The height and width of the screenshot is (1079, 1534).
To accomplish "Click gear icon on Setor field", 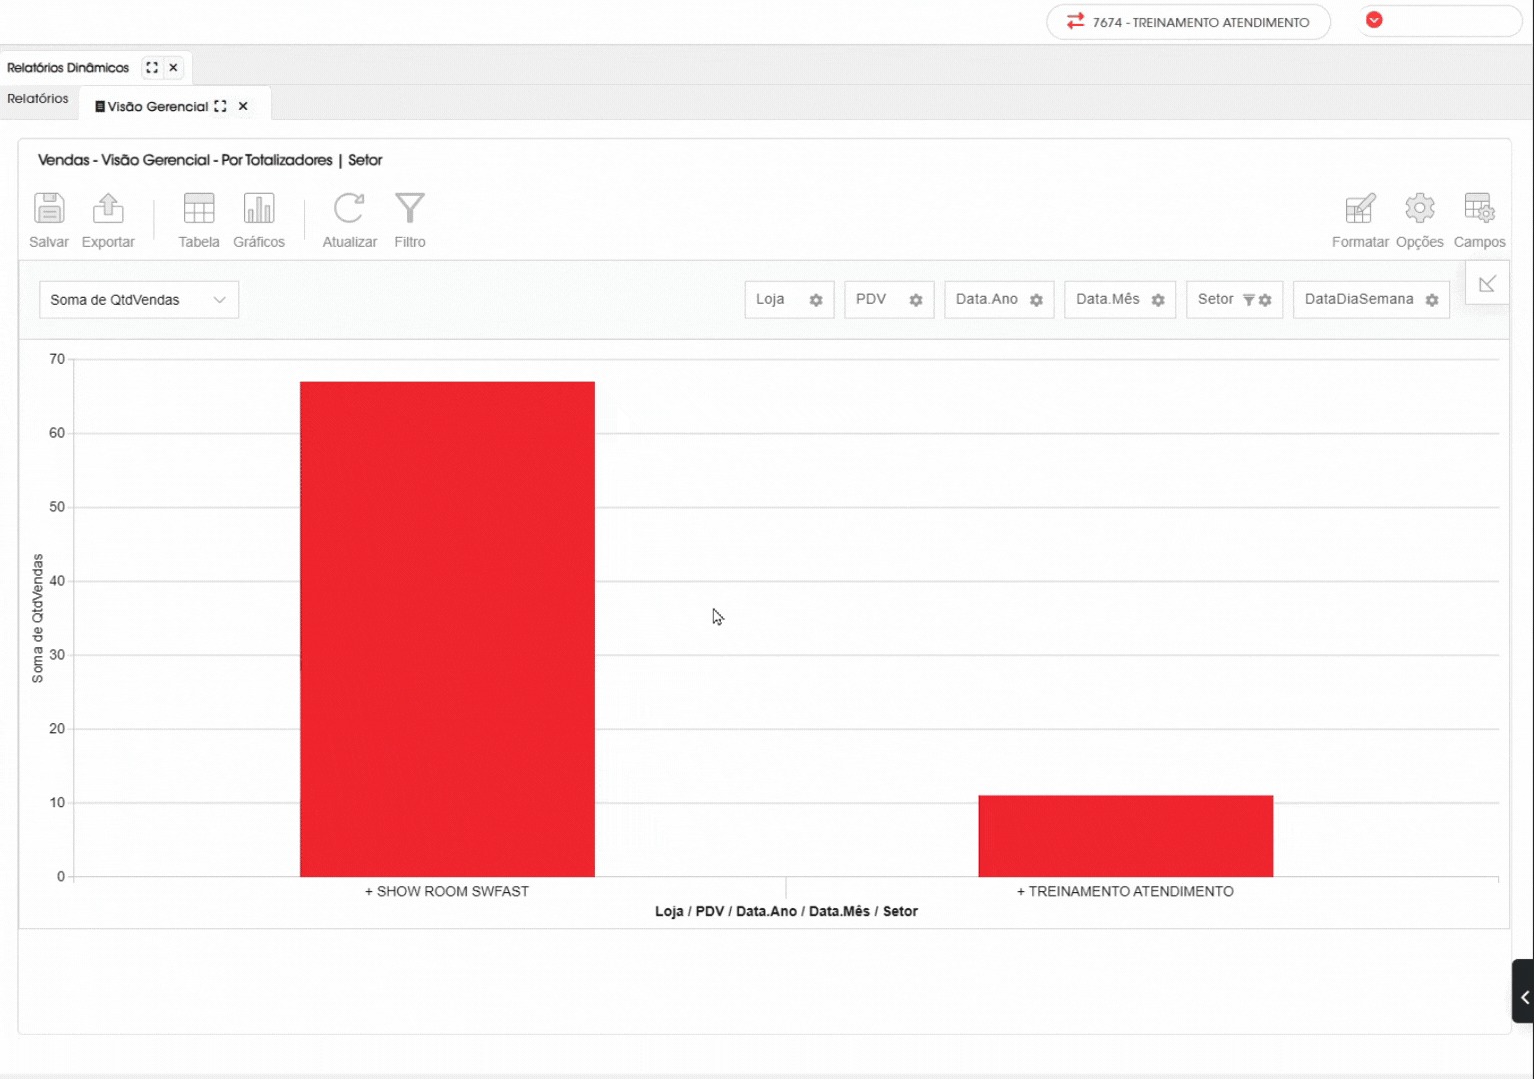I will click(x=1265, y=300).
